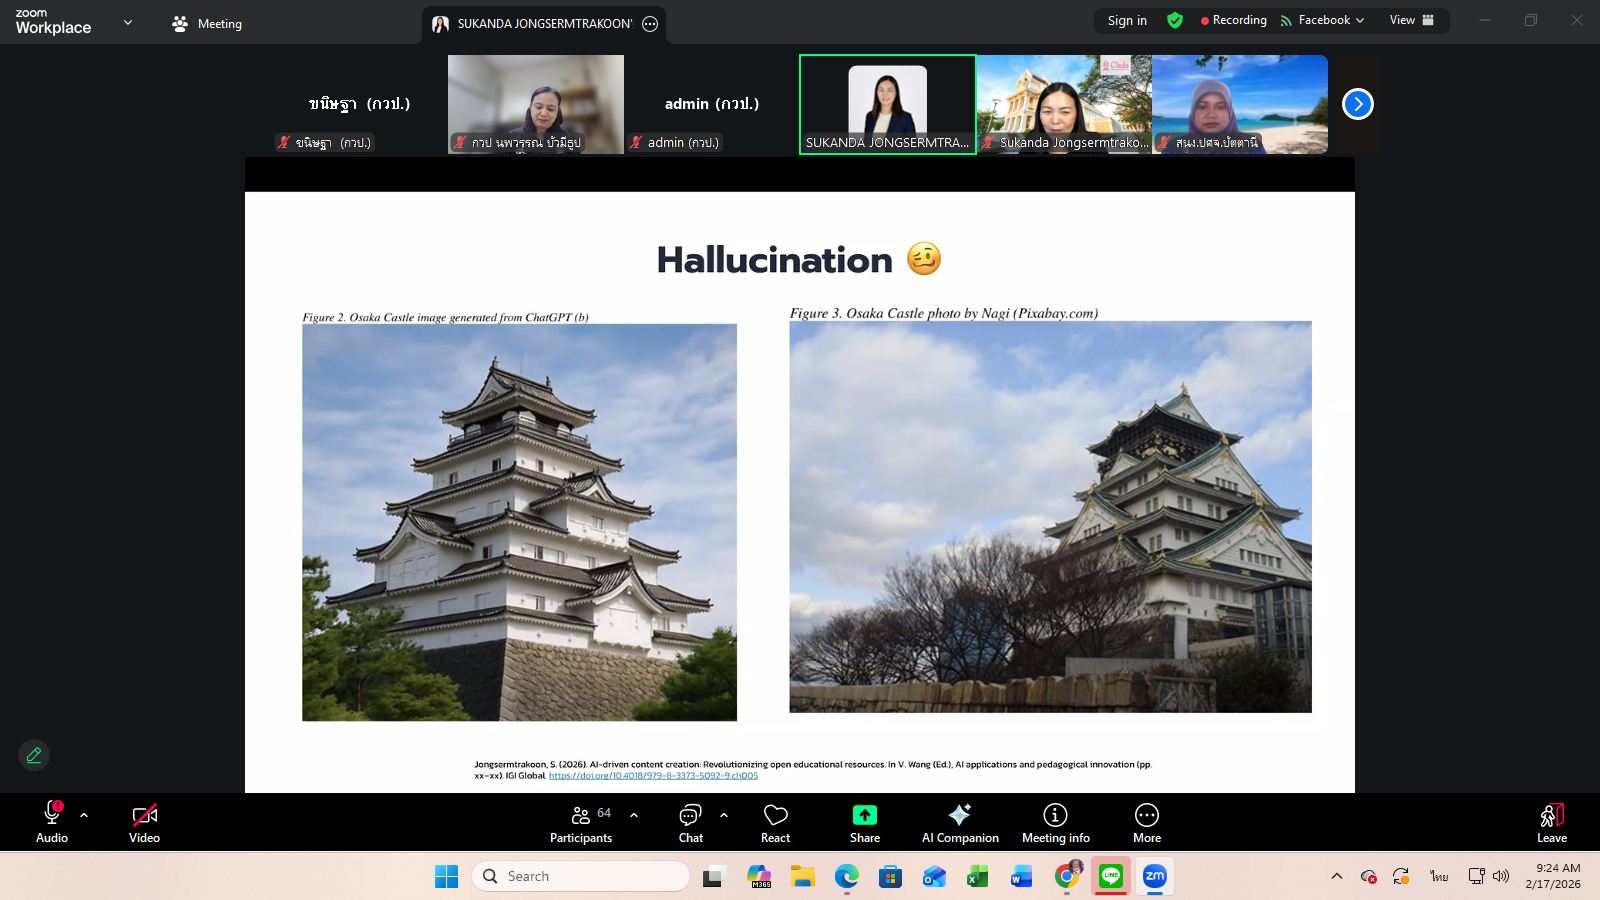Click the green Share screen icon
Image resolution: width=1600 pixels, height=900 pixels.
[x=864, y=815]
